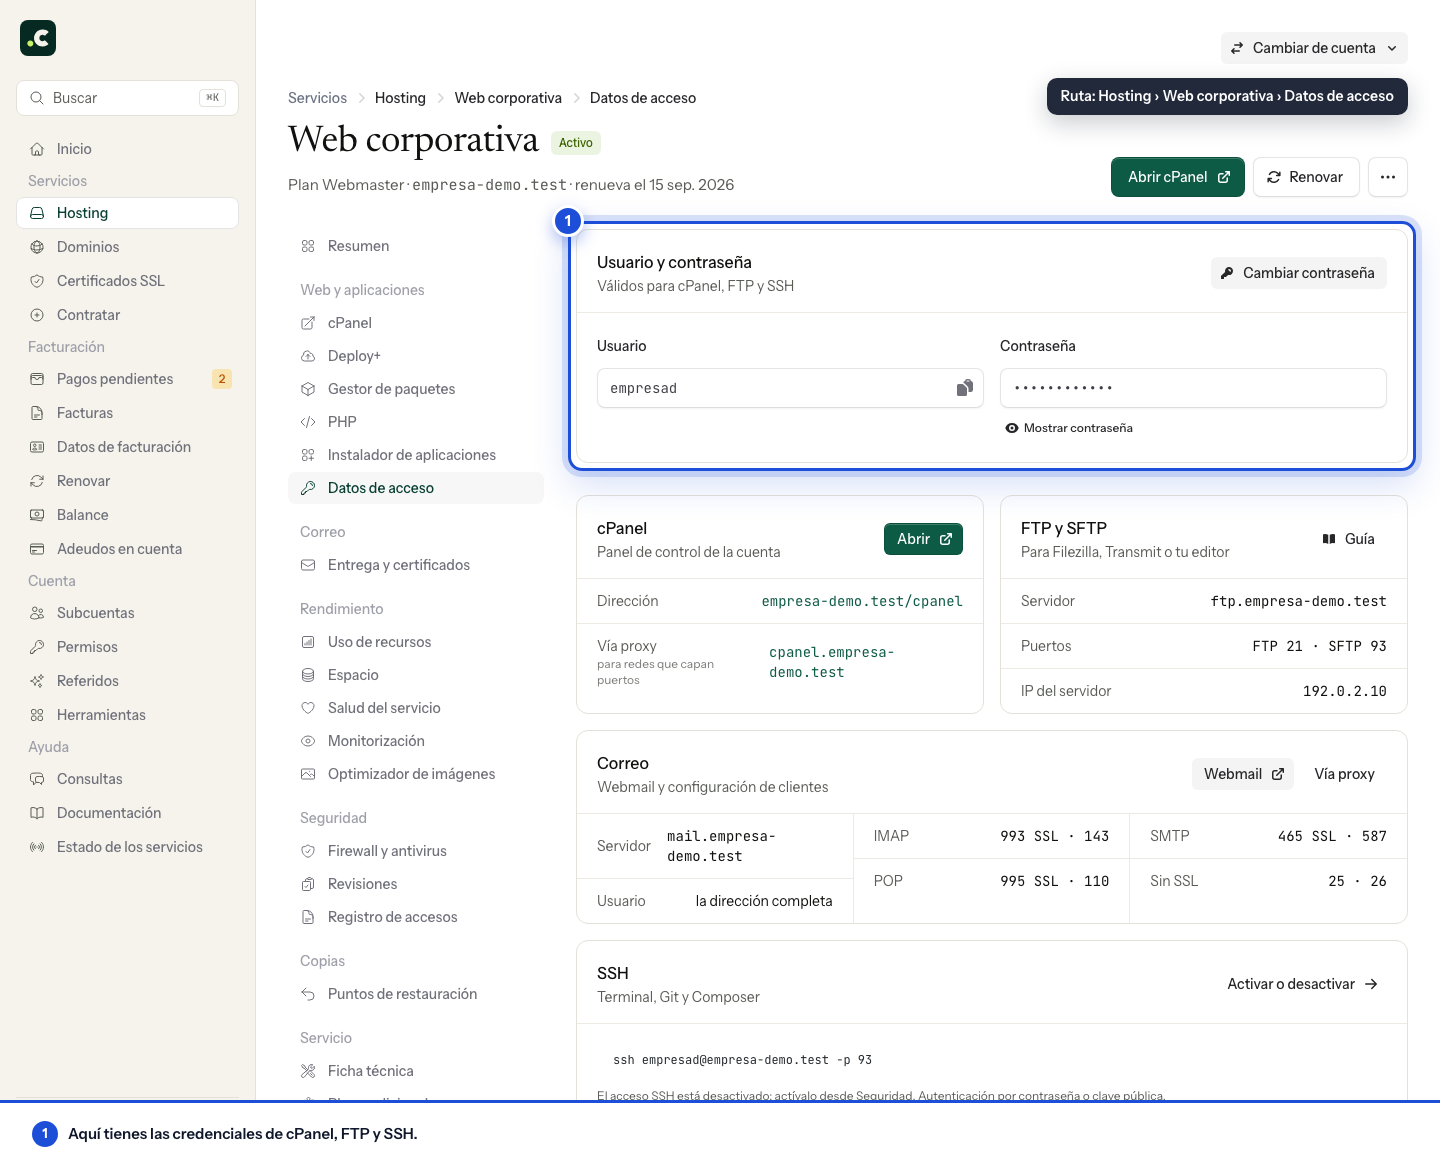Click the Referidos sparkle icon

click(x=37, y=681)
